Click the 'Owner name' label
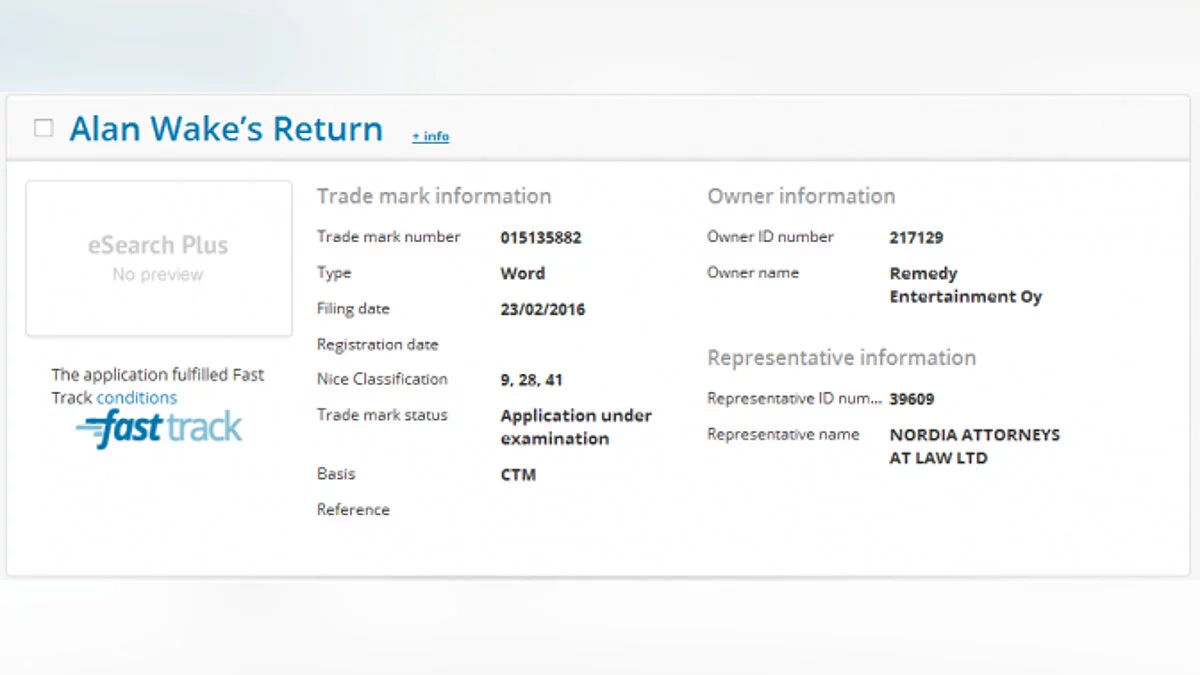1200x675 pixels. [753, 273]
